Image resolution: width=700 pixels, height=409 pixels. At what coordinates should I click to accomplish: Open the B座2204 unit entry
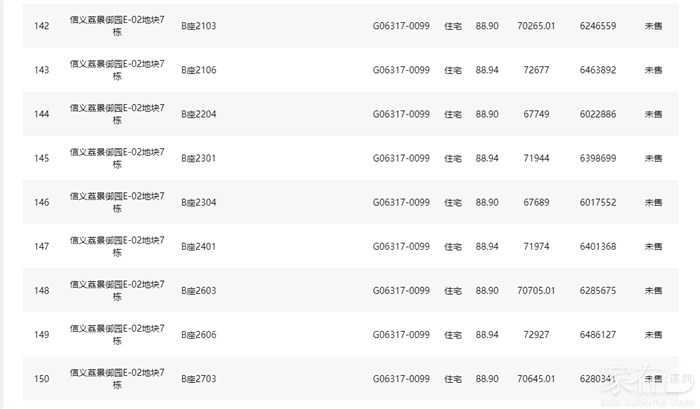point(198,114)
